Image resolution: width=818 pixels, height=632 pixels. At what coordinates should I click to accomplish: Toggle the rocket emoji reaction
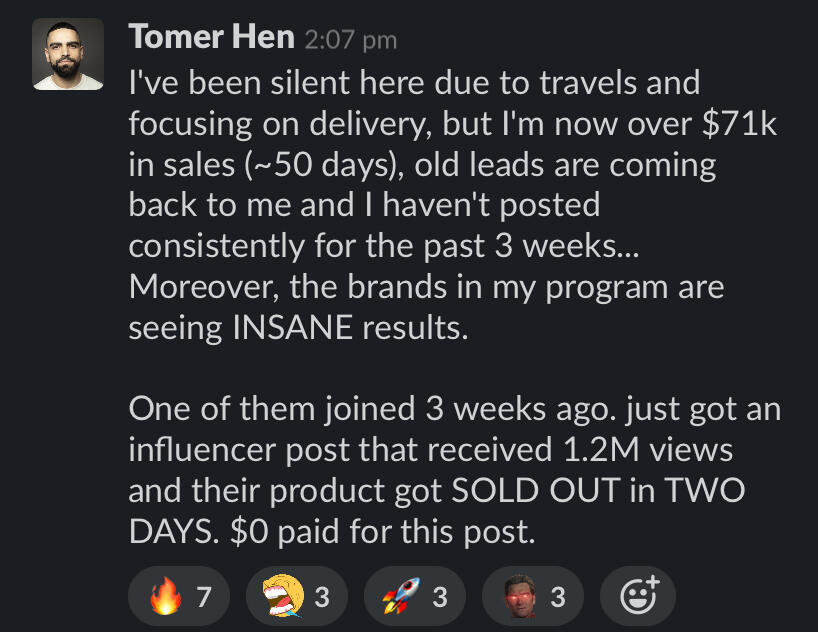tap(414, 598)
